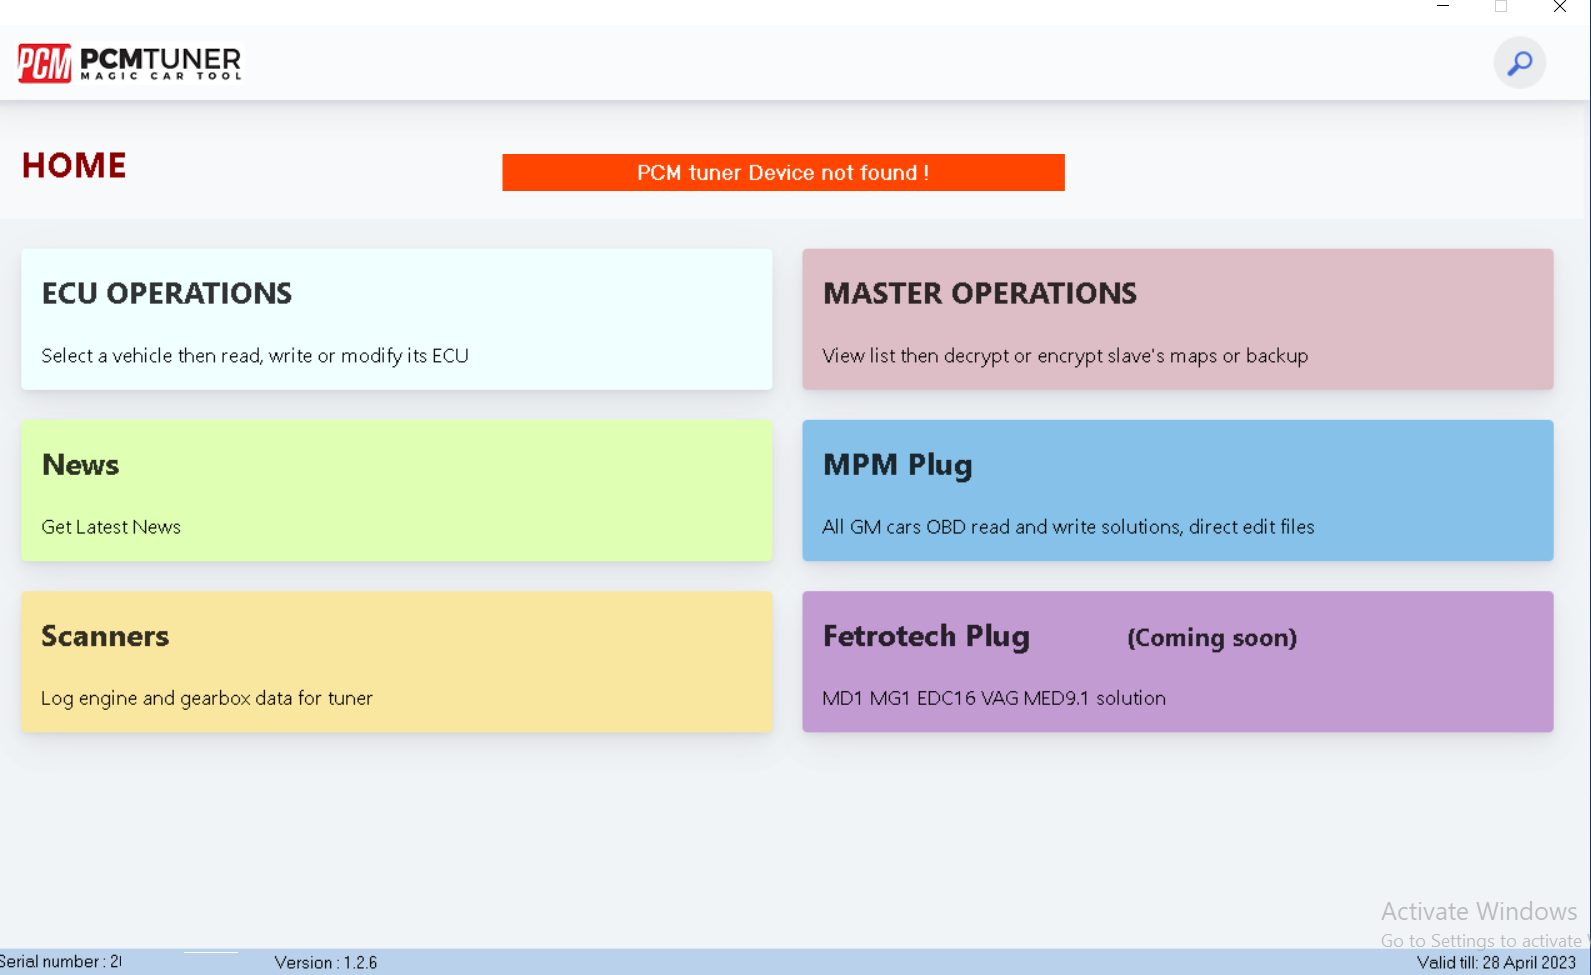The image size is (1591, 975).
Task: Minimize the PCMTuner window
Action: 1442,7
